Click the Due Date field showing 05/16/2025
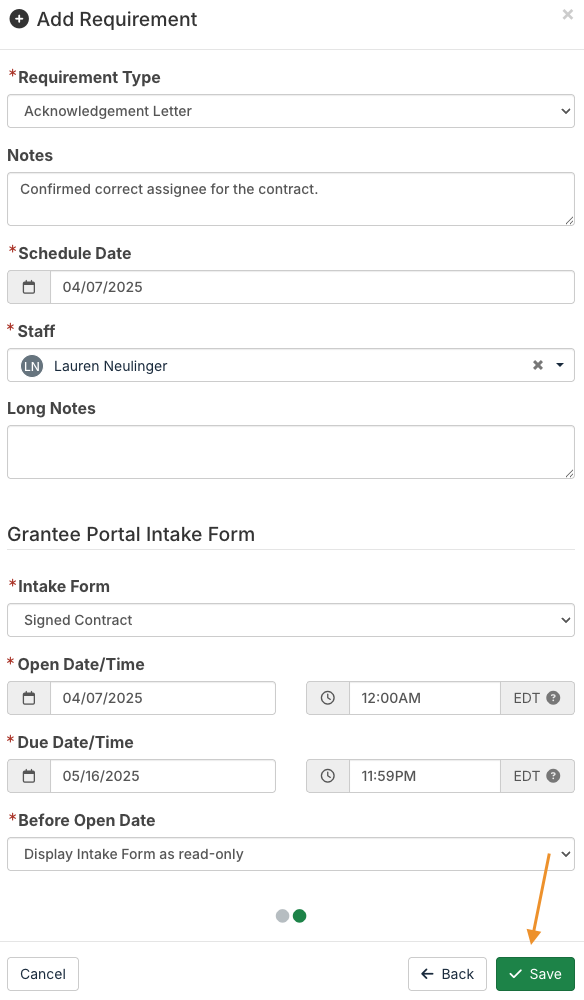 [x=163, y=776]
